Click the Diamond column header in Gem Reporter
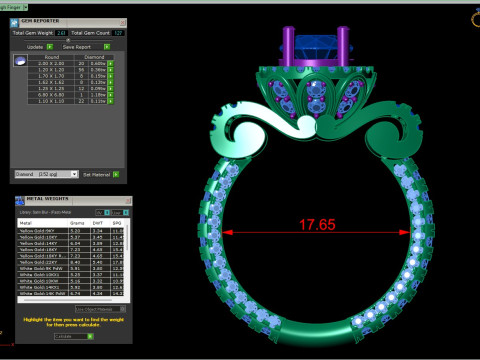This screenshot has height=360, width=480. 94,57
